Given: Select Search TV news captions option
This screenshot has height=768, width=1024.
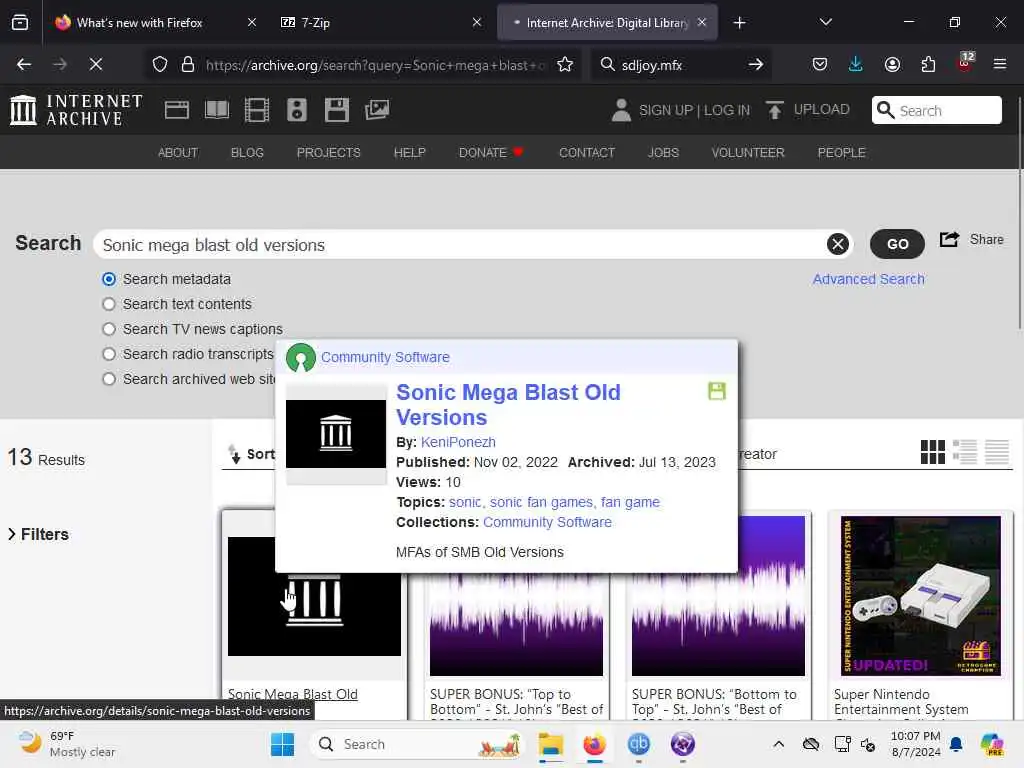Looking at the screenshot, I should pos(109,329).
